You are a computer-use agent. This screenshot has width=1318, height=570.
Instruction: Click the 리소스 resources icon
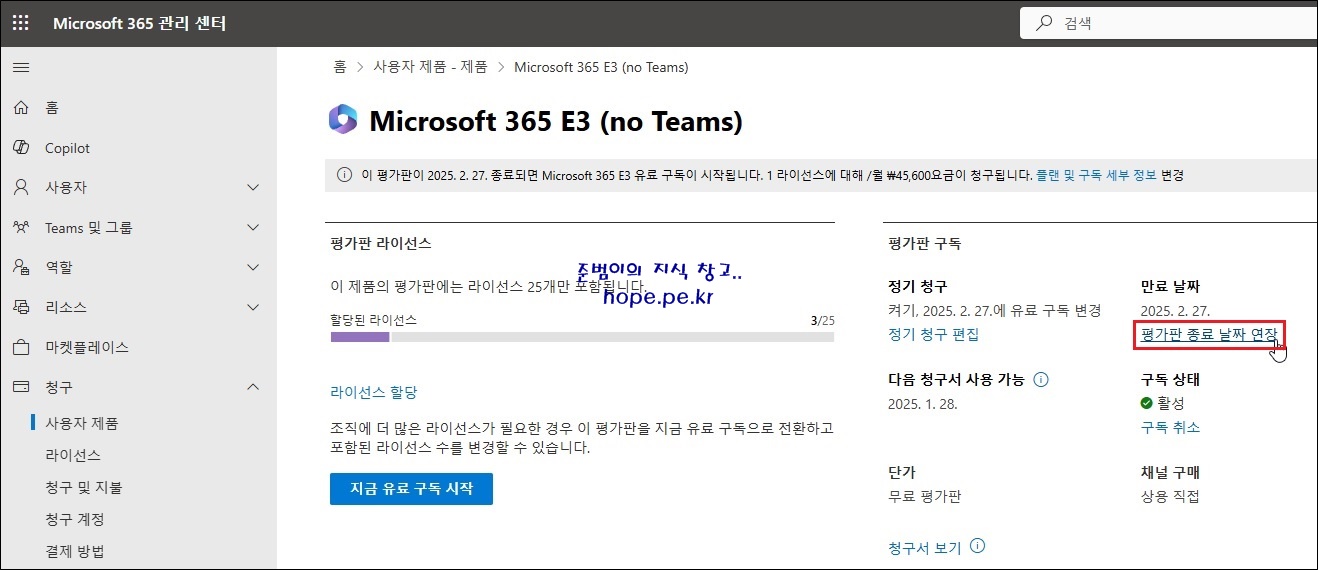(20, 307)
